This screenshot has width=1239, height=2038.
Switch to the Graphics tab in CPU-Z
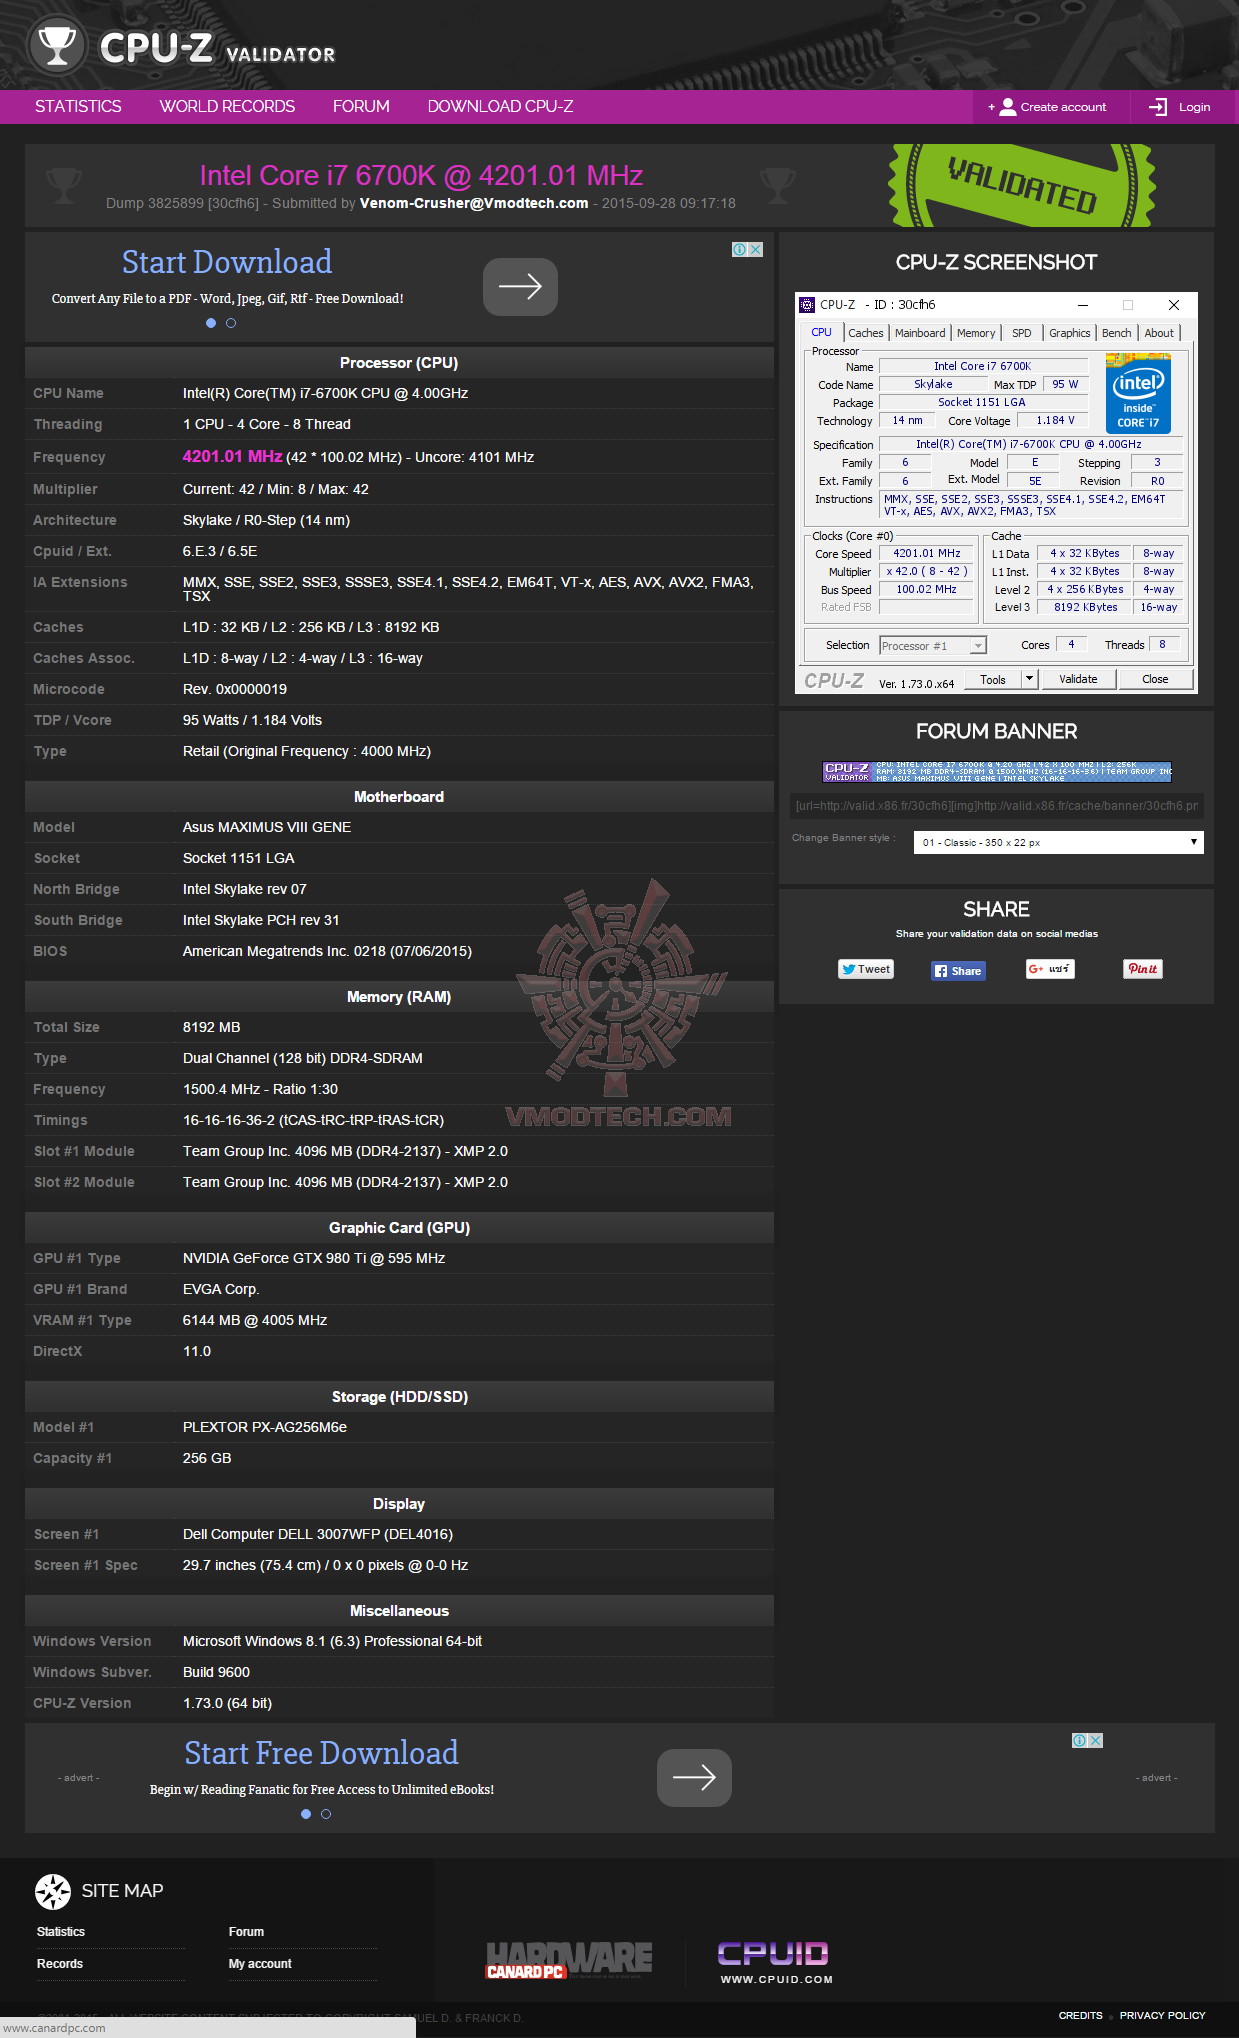click(x=1069, y=333)
